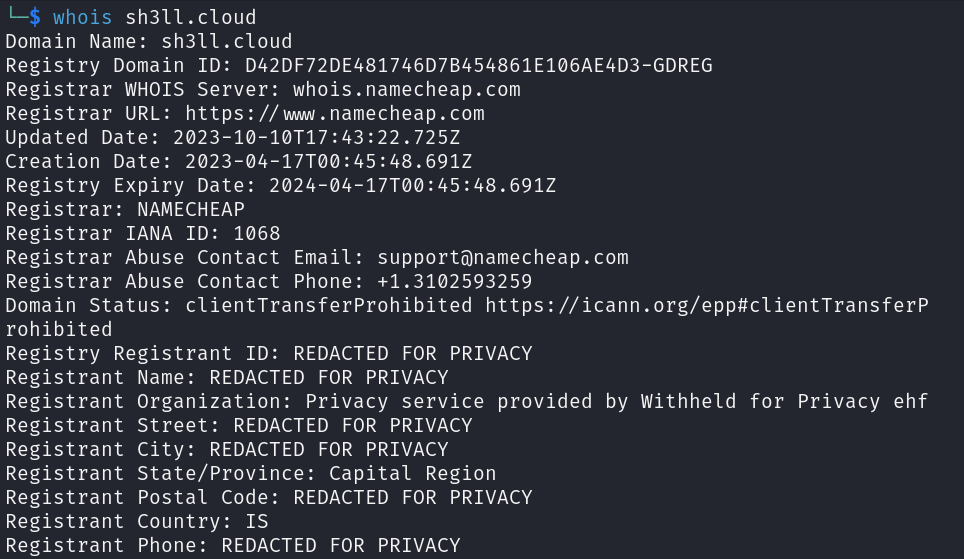Click the Registrant Phone redacted value
The height and width of the screenshot is (559, 964).
point(341,545)
